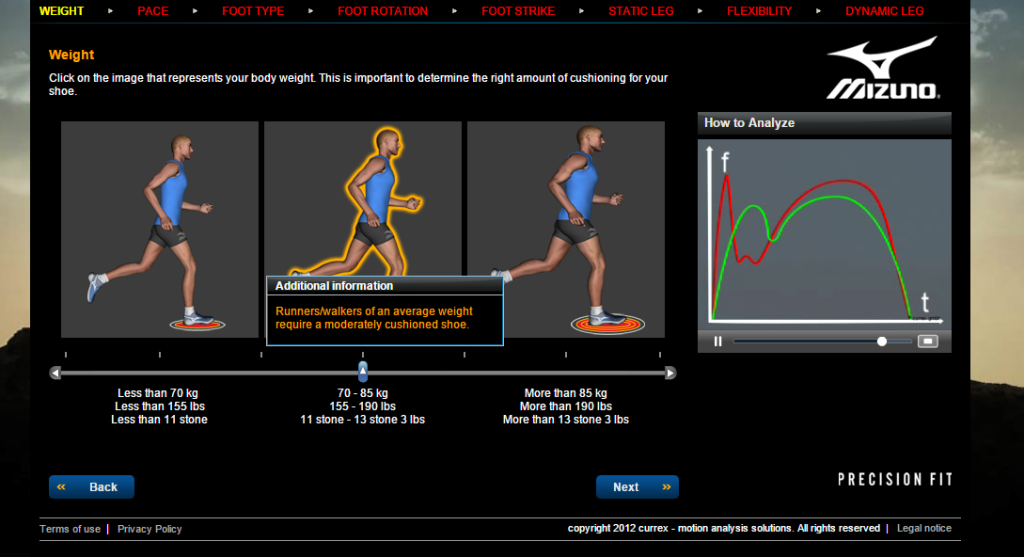Select the heavy runner image on the right
The image size is (1024, 557).
566,229
